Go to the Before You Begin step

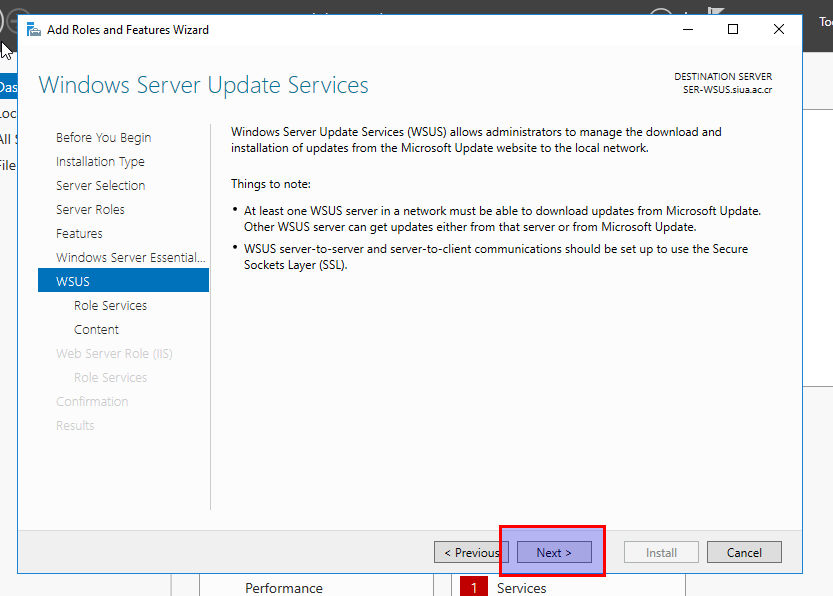pyautogui.click(x=104, y=138)
